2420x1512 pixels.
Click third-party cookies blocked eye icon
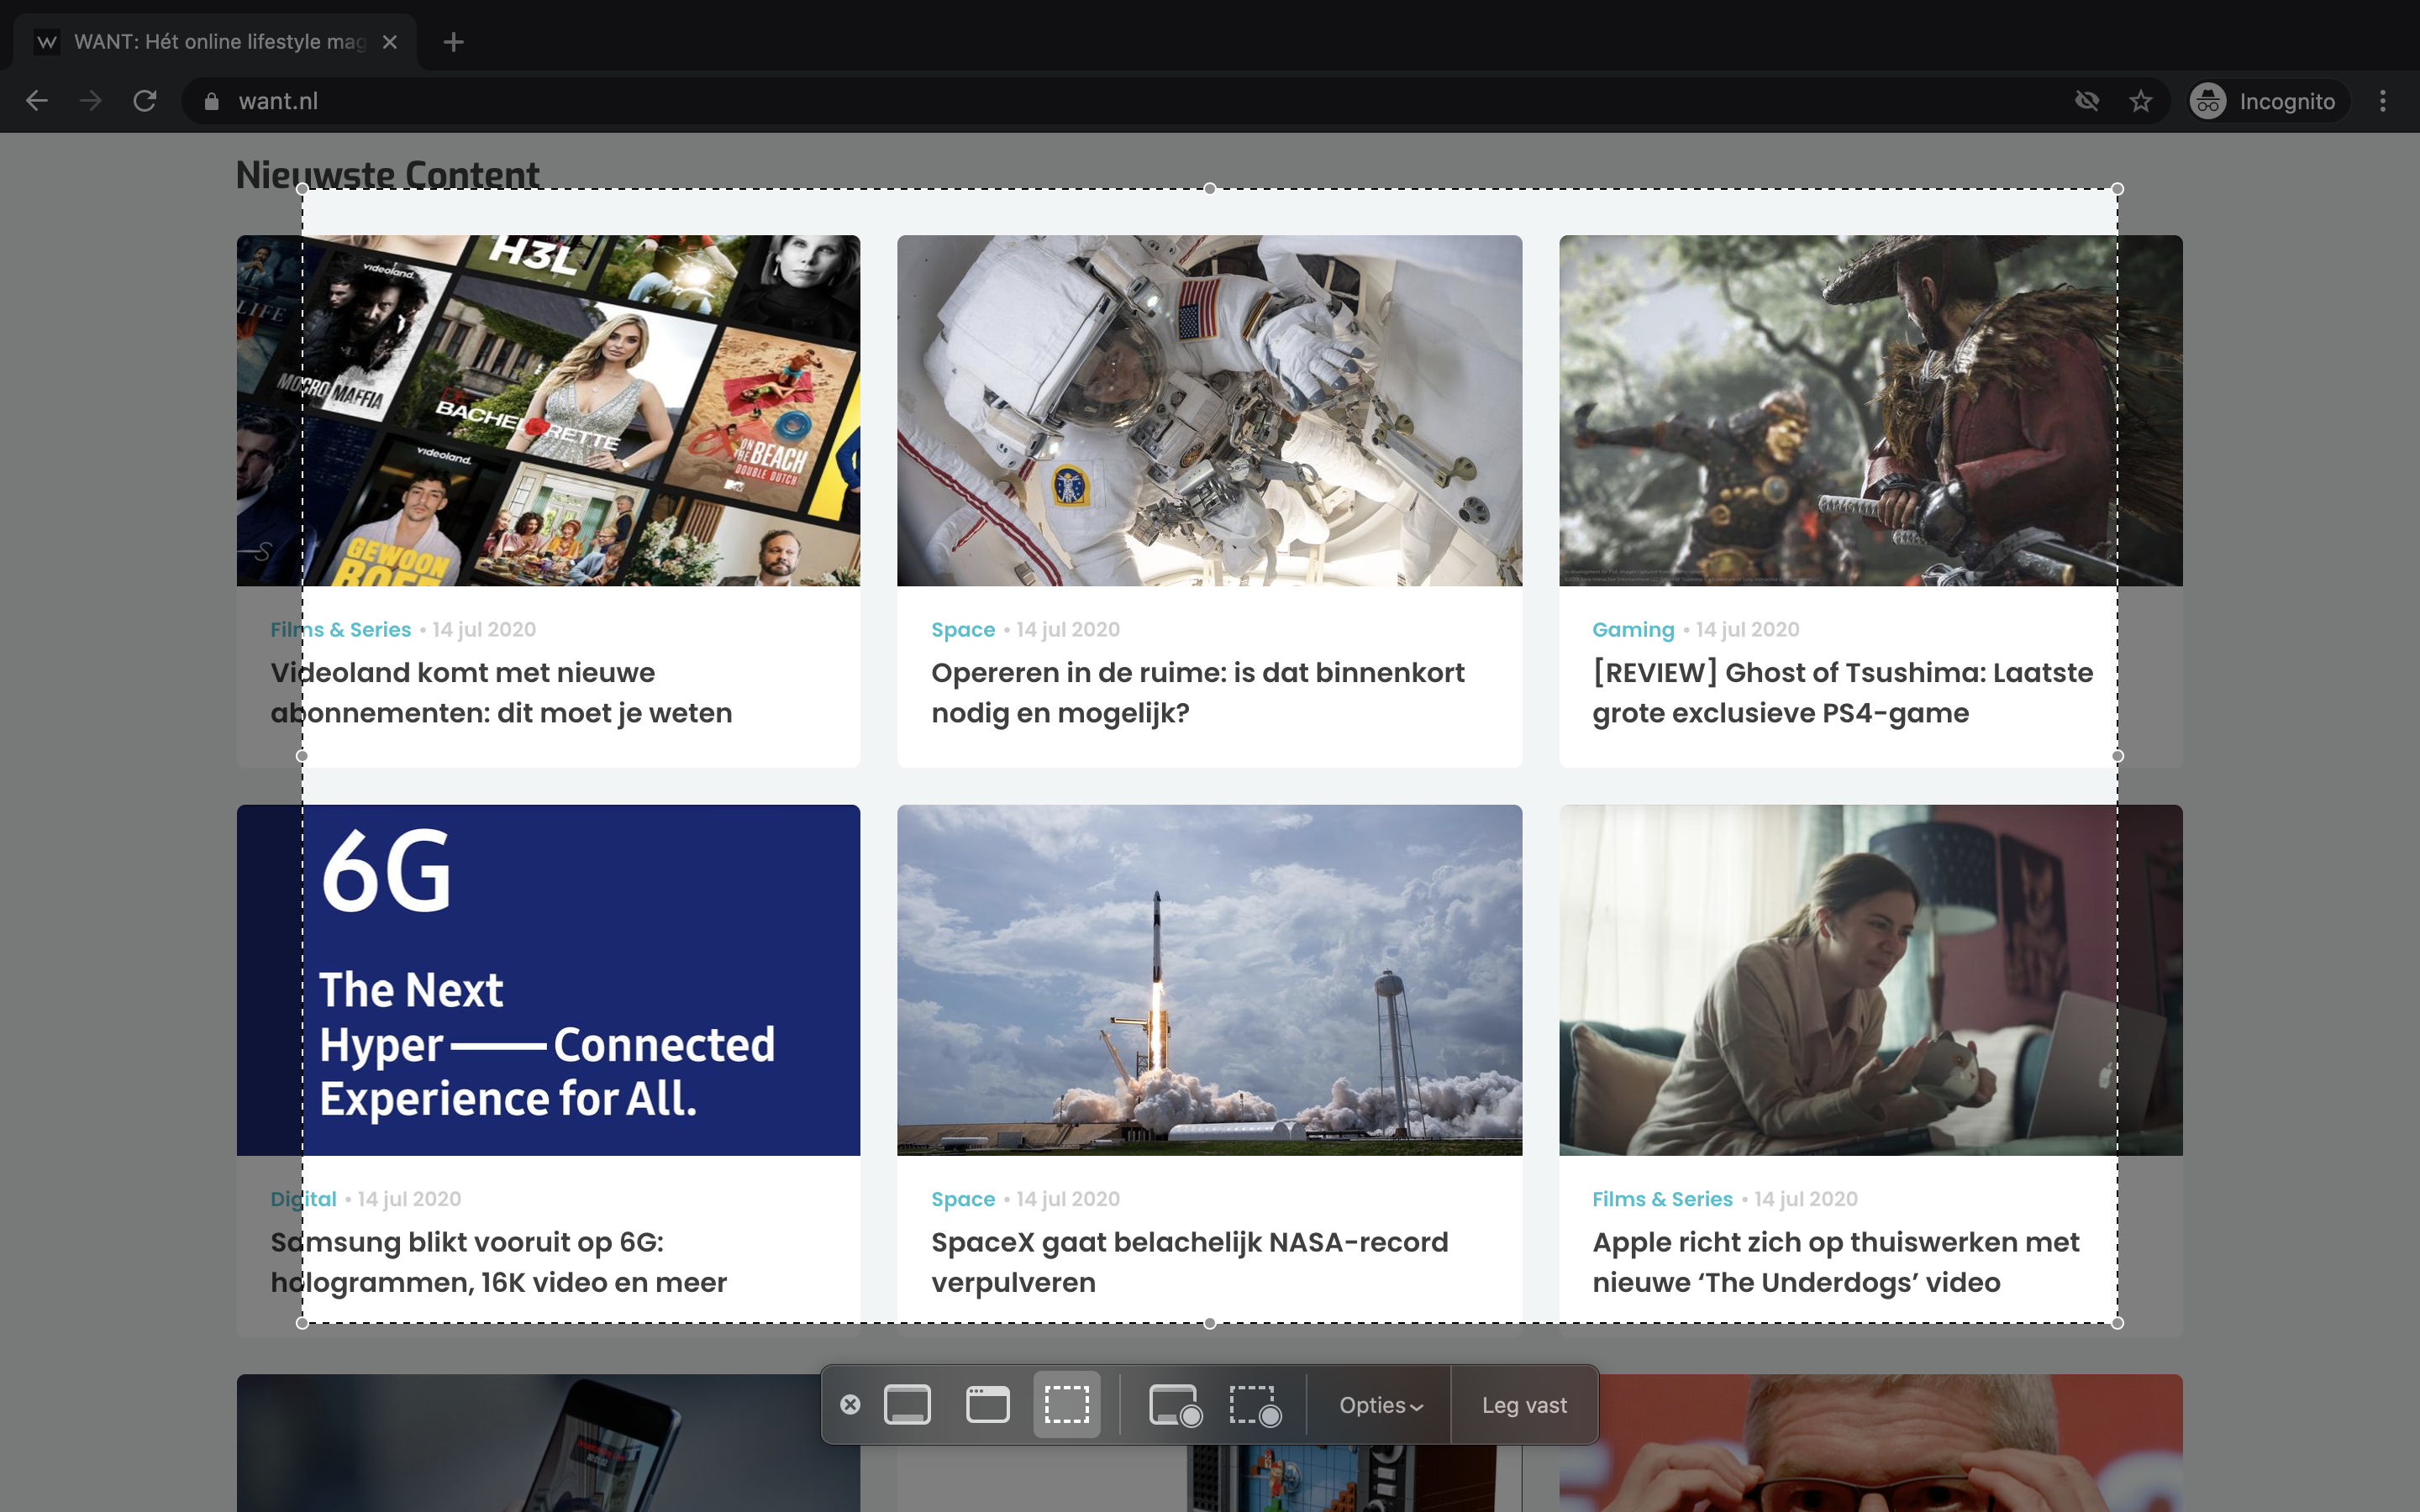(x=2086, y=101)
